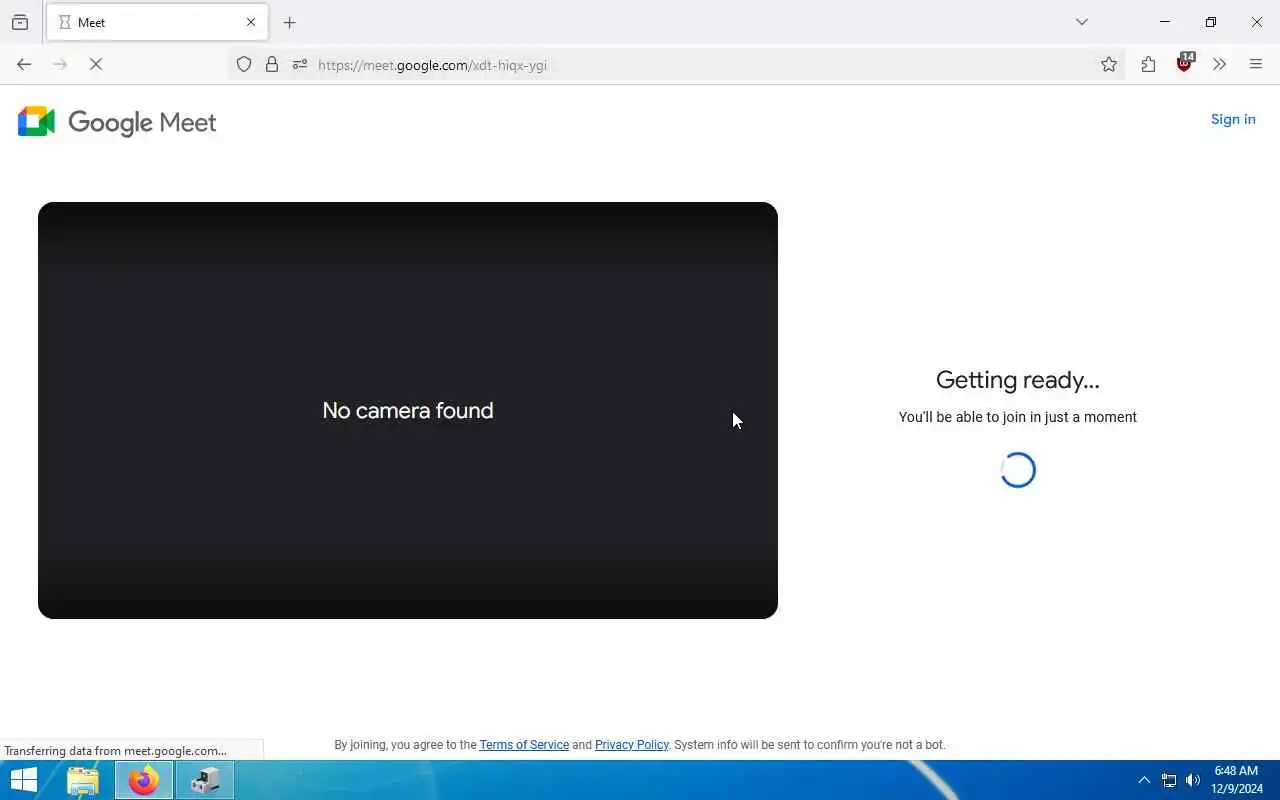Open Privacy Policy link
Viewport: 1280px width, 800px height.
point(631,745)
